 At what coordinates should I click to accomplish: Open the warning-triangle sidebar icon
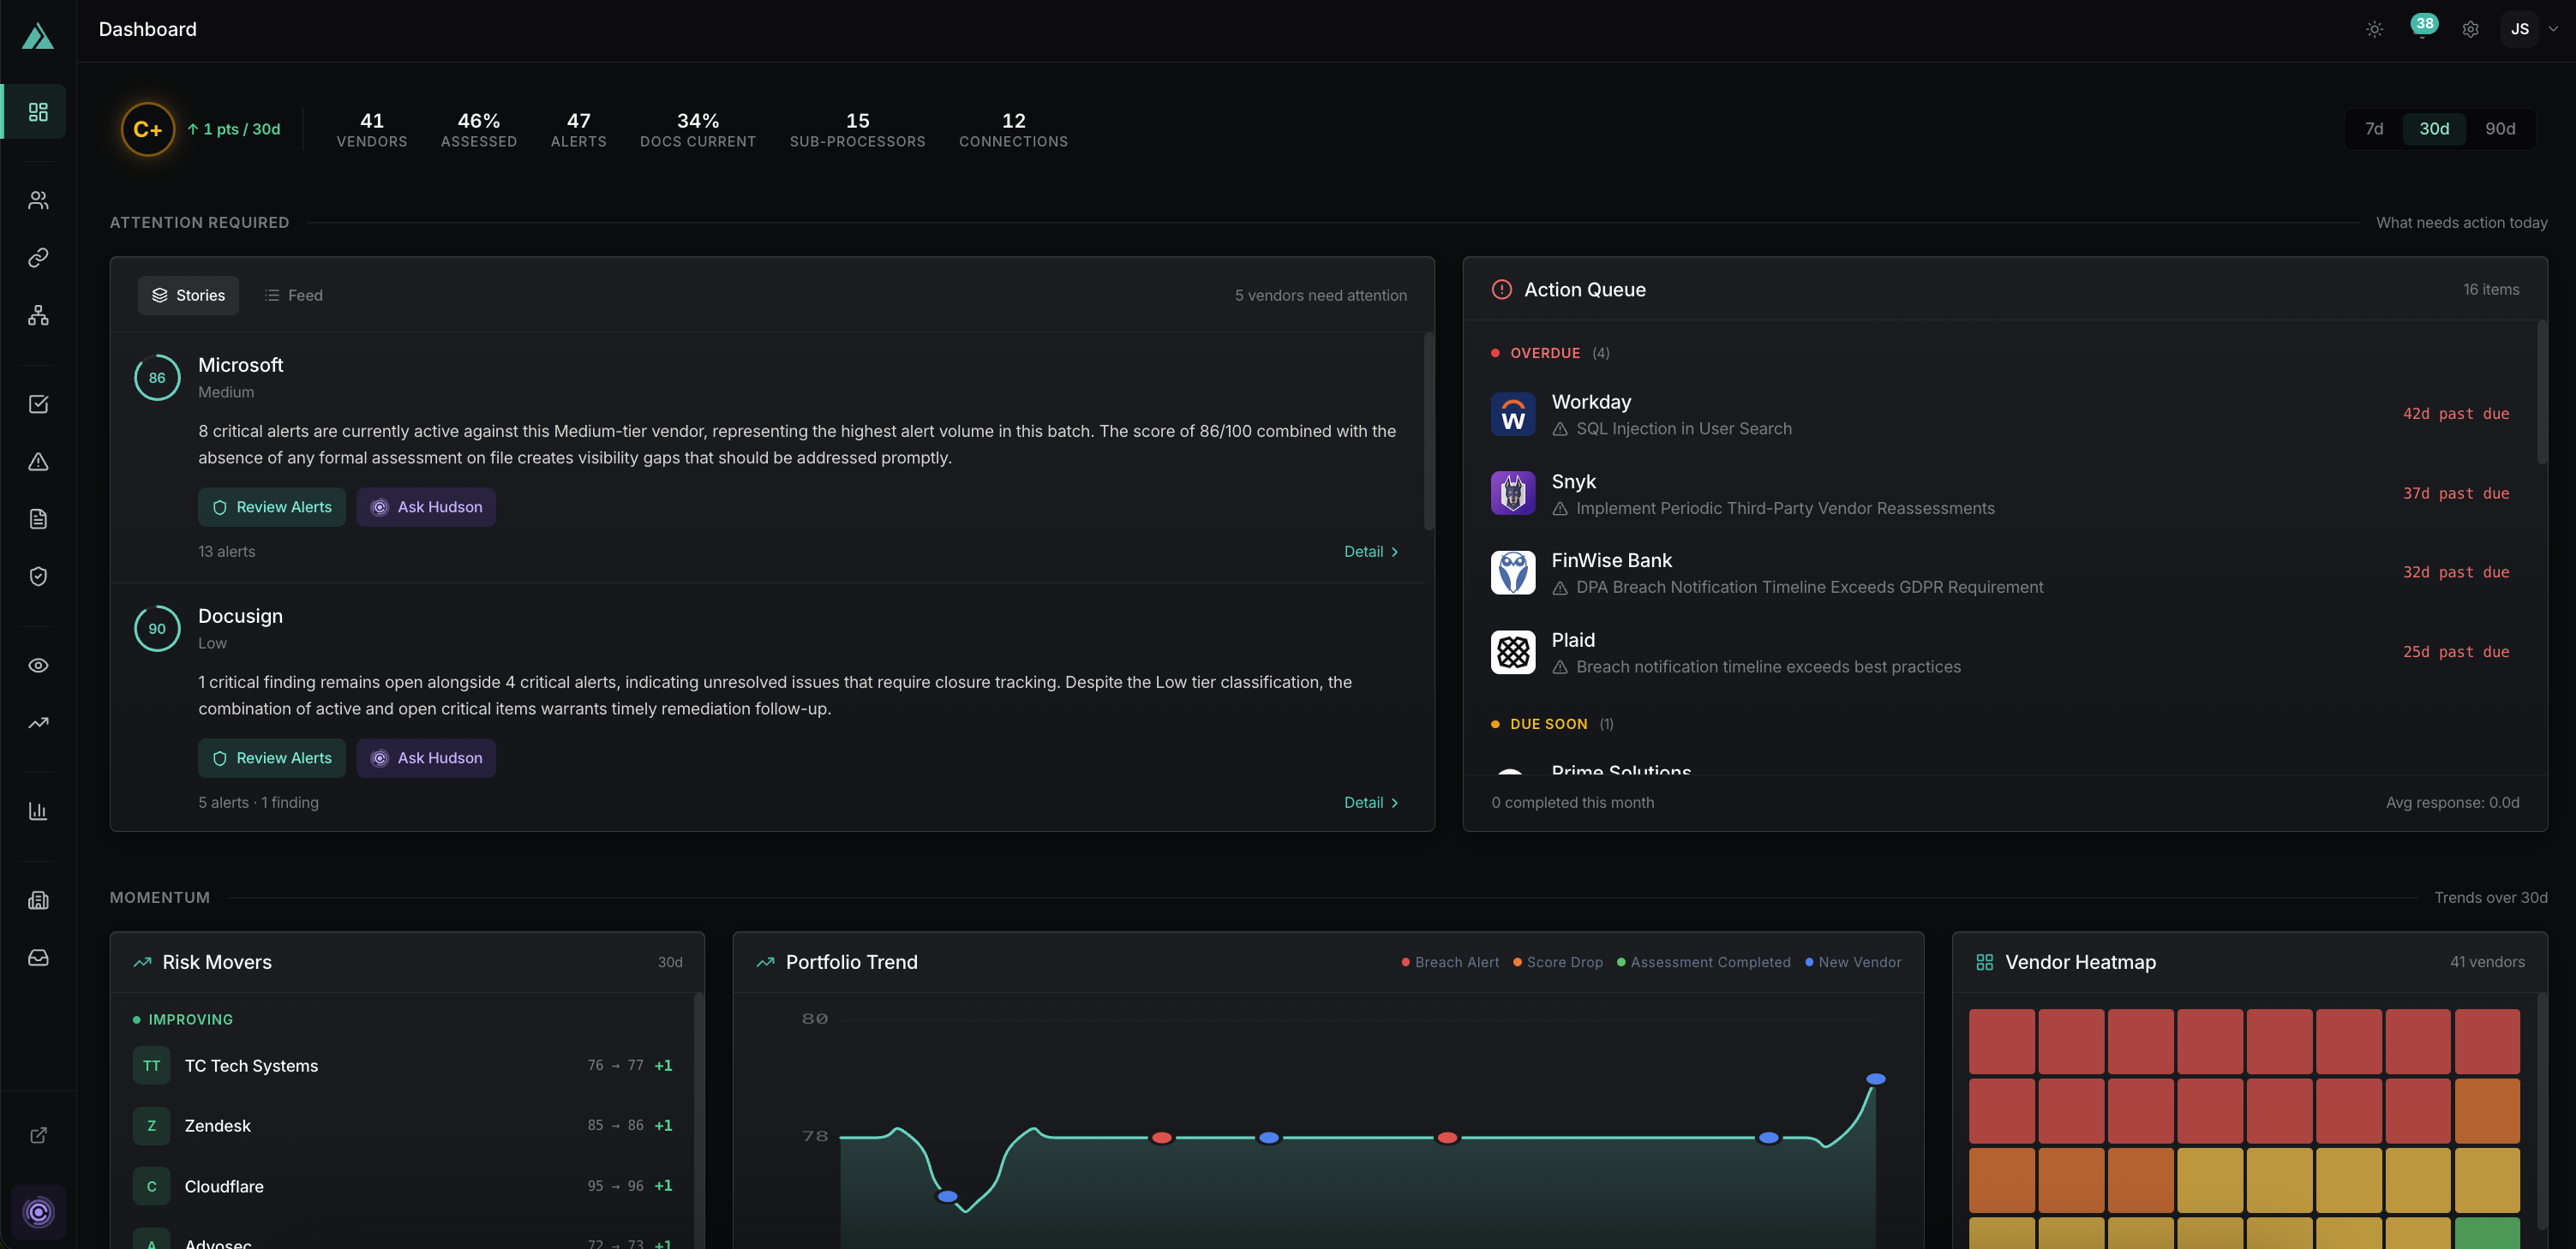(38, 461)
